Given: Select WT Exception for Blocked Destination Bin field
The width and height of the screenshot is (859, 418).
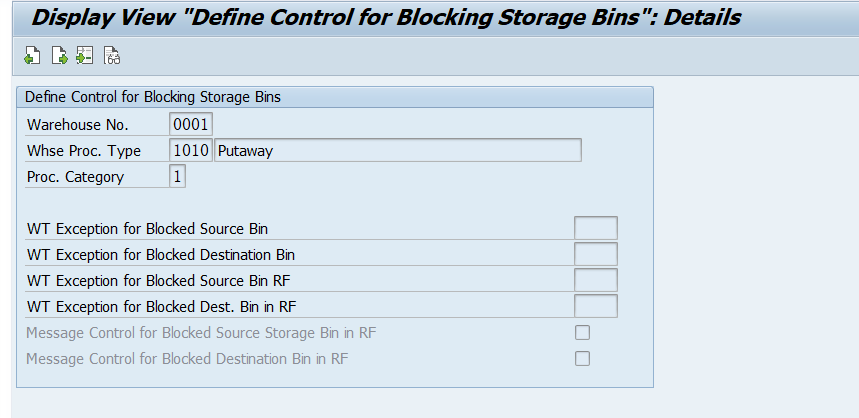Looking at the screenshot, I should pos(595,254).
